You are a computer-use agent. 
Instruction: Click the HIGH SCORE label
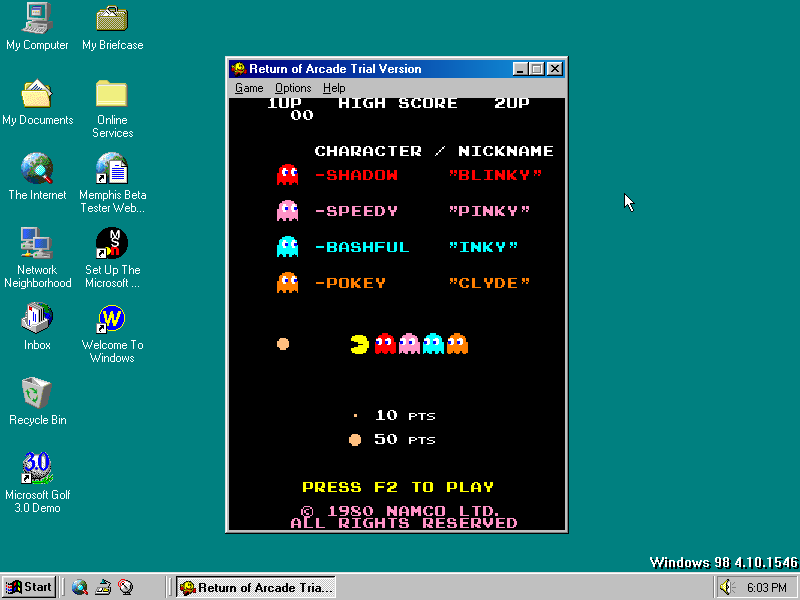[397, 103]
